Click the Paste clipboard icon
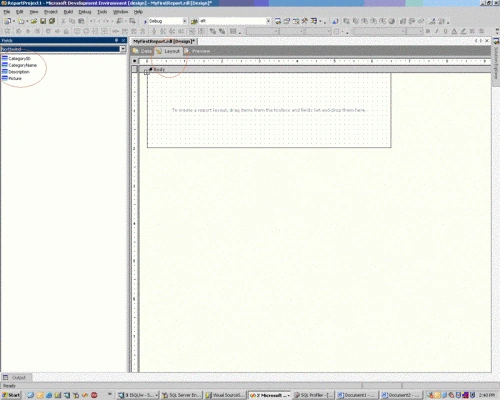This screenshot has width=500, height=400. 81,21
